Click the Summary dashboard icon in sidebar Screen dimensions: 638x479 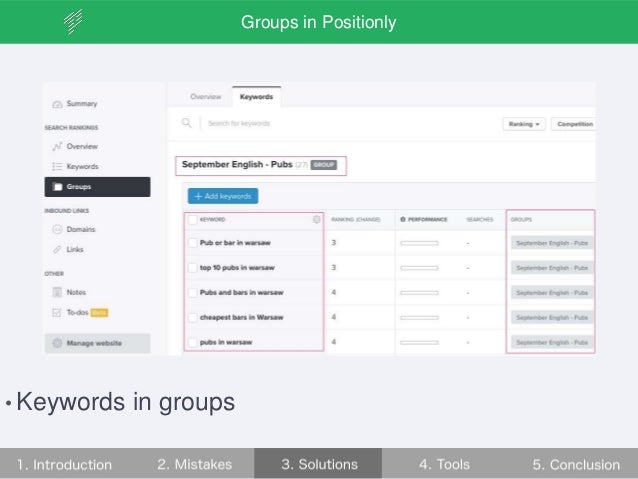click(x=57, y=104)
